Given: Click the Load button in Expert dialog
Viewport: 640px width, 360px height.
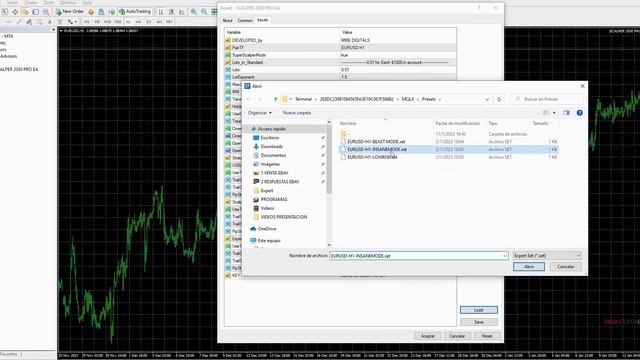Looking at the screenshot, I should (479, 310).
